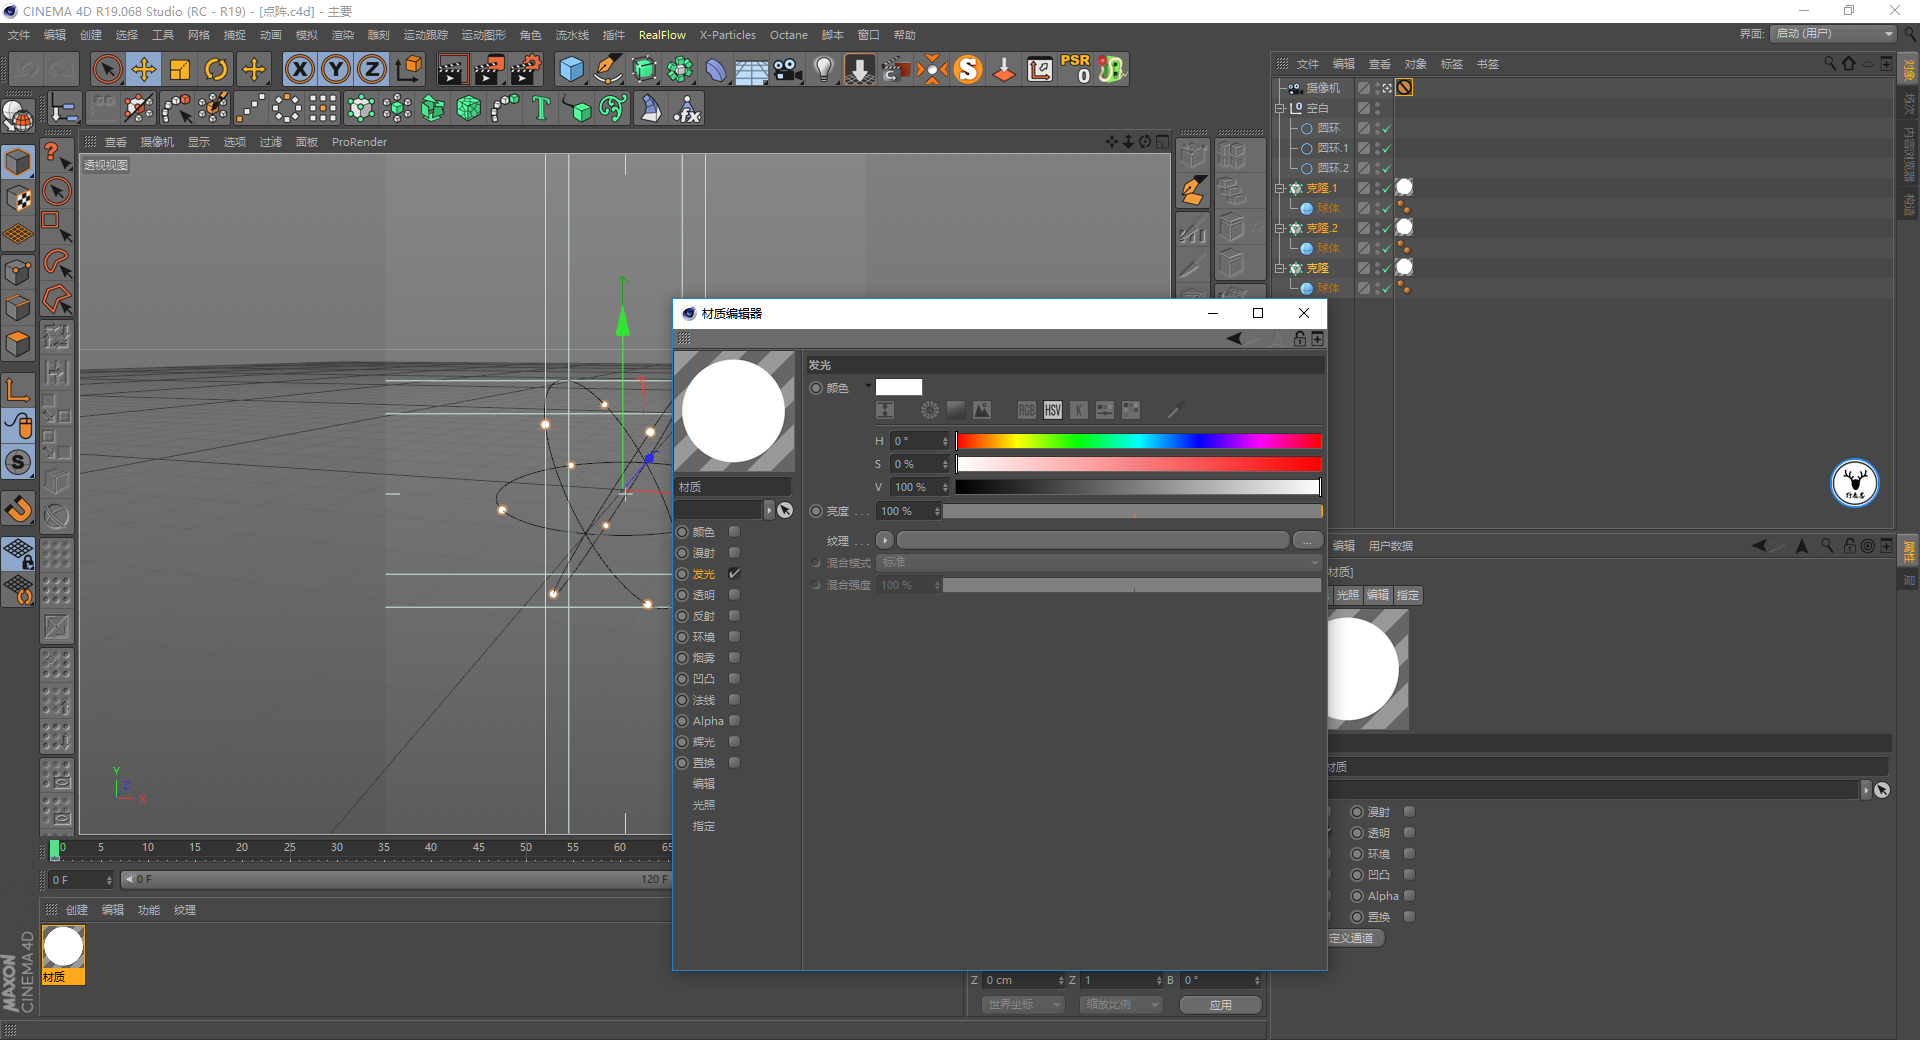This screenshot has width=1920, height=1040.
Task: Select the Move tool in top toolbar
Action: point(144,69)
